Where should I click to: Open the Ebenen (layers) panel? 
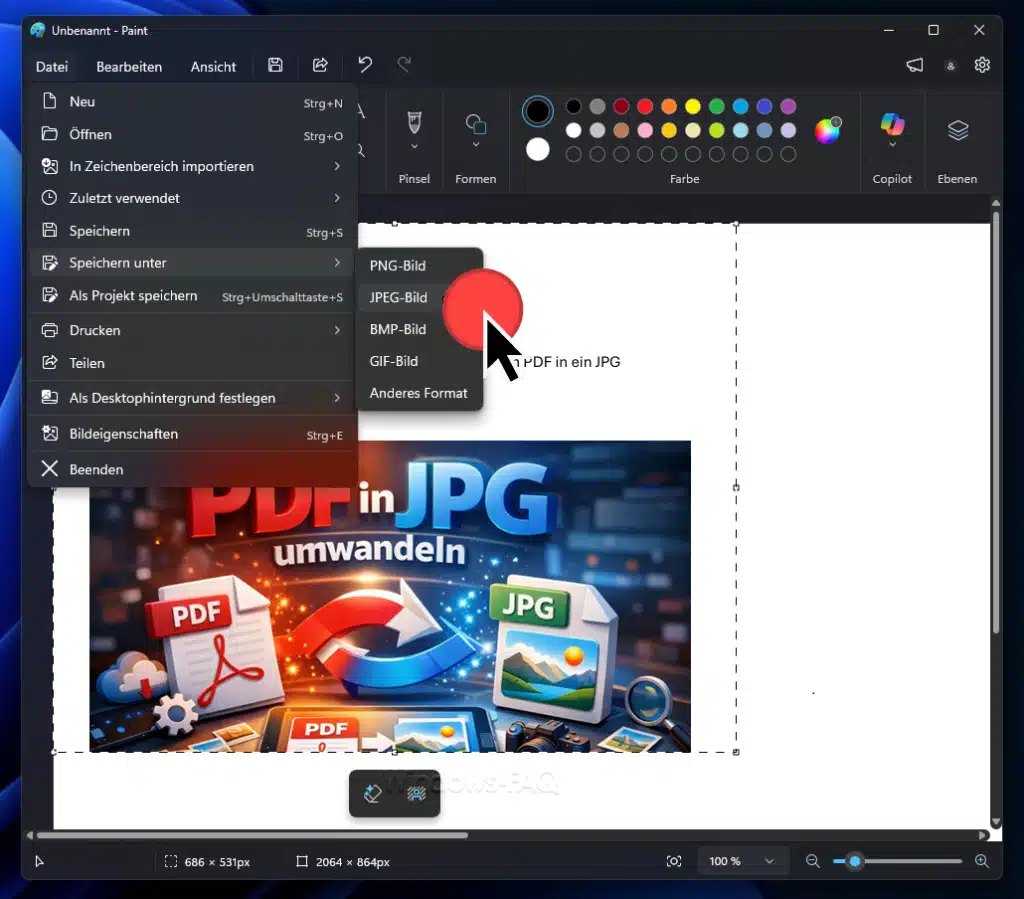(x=957, y=130)
